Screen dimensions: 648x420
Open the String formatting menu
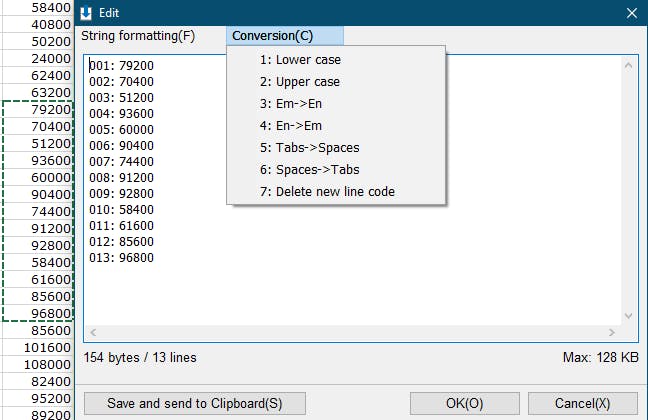pos(138,36)
